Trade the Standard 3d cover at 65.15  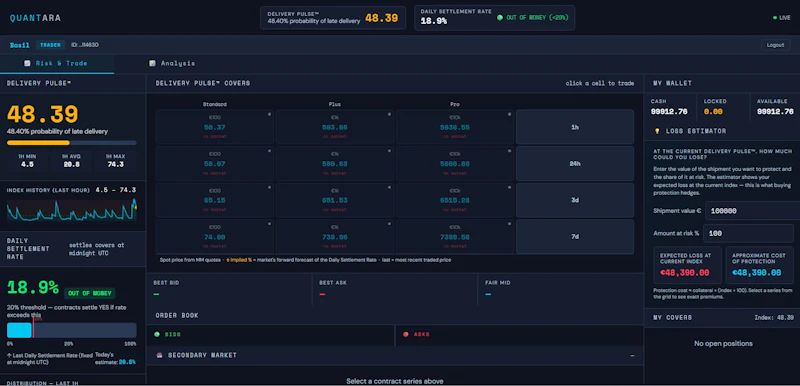[215, 200]
